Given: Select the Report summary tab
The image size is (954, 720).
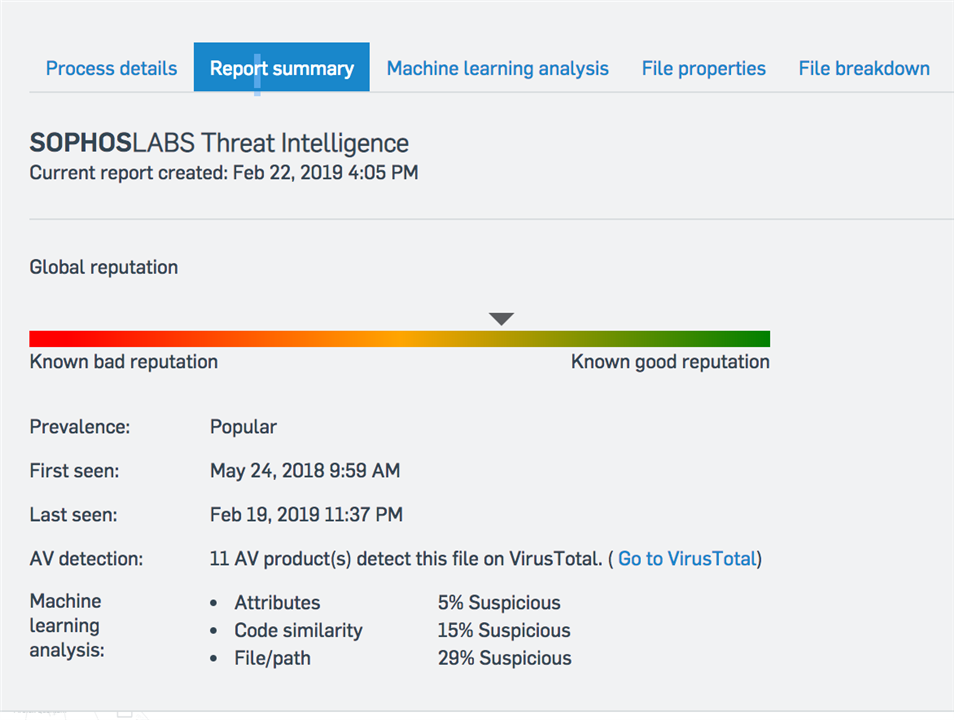Looking at the screenshot, I should [x=282, y=67].
